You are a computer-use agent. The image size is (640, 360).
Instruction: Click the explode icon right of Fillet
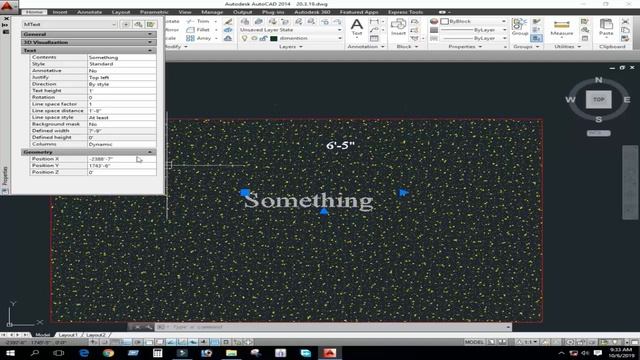tap(228, 30)
